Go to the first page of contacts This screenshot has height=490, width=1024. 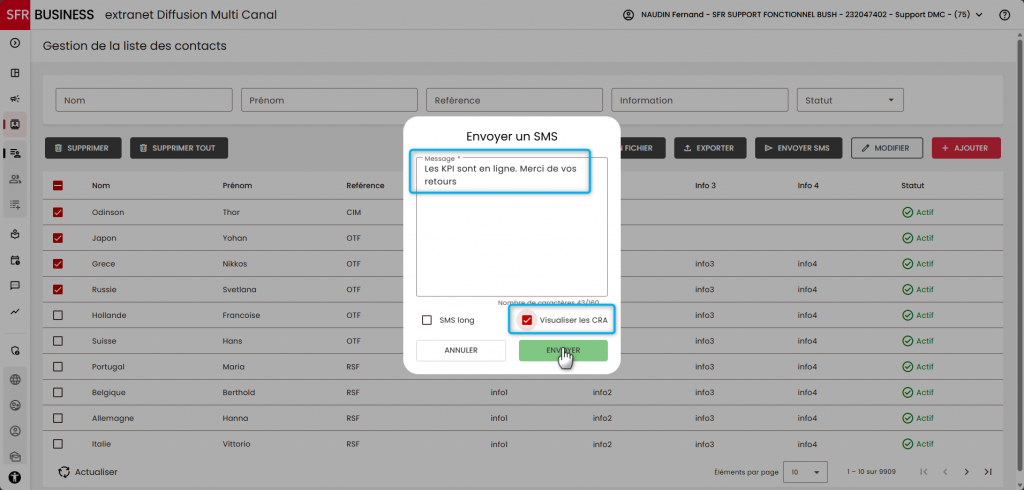coord(923,472)
